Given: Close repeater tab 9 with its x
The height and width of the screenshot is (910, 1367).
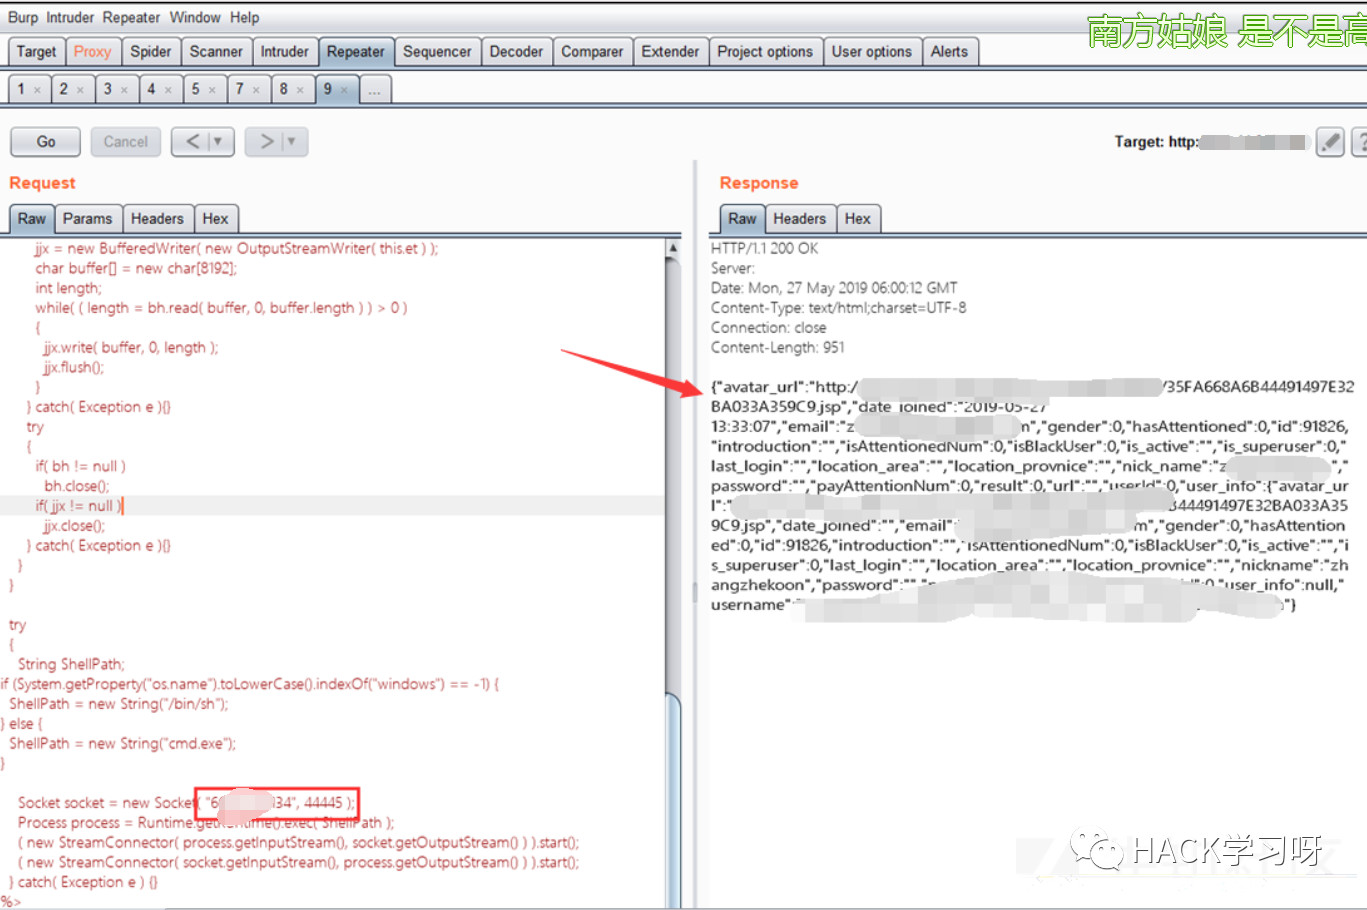Looking at the screenshot, I should pos(344,90).
